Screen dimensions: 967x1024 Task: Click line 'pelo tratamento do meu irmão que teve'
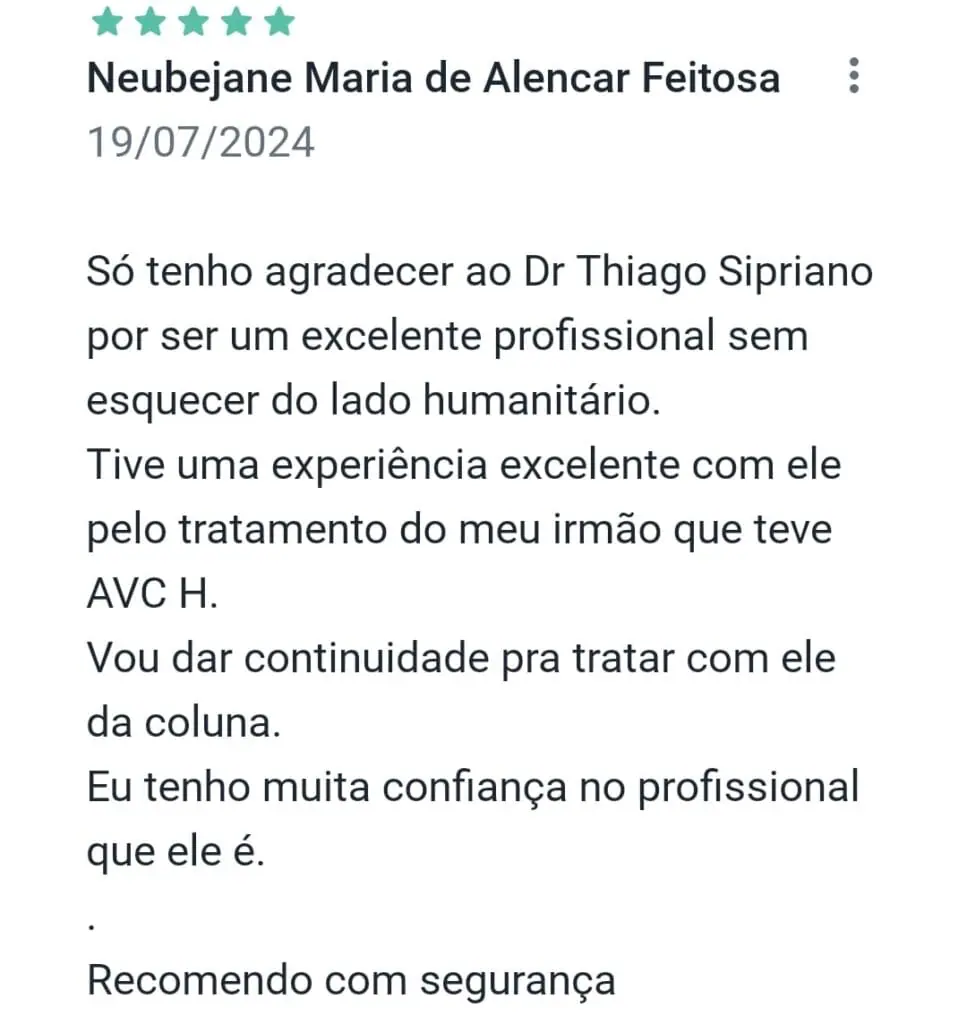(x=459, y=530)
